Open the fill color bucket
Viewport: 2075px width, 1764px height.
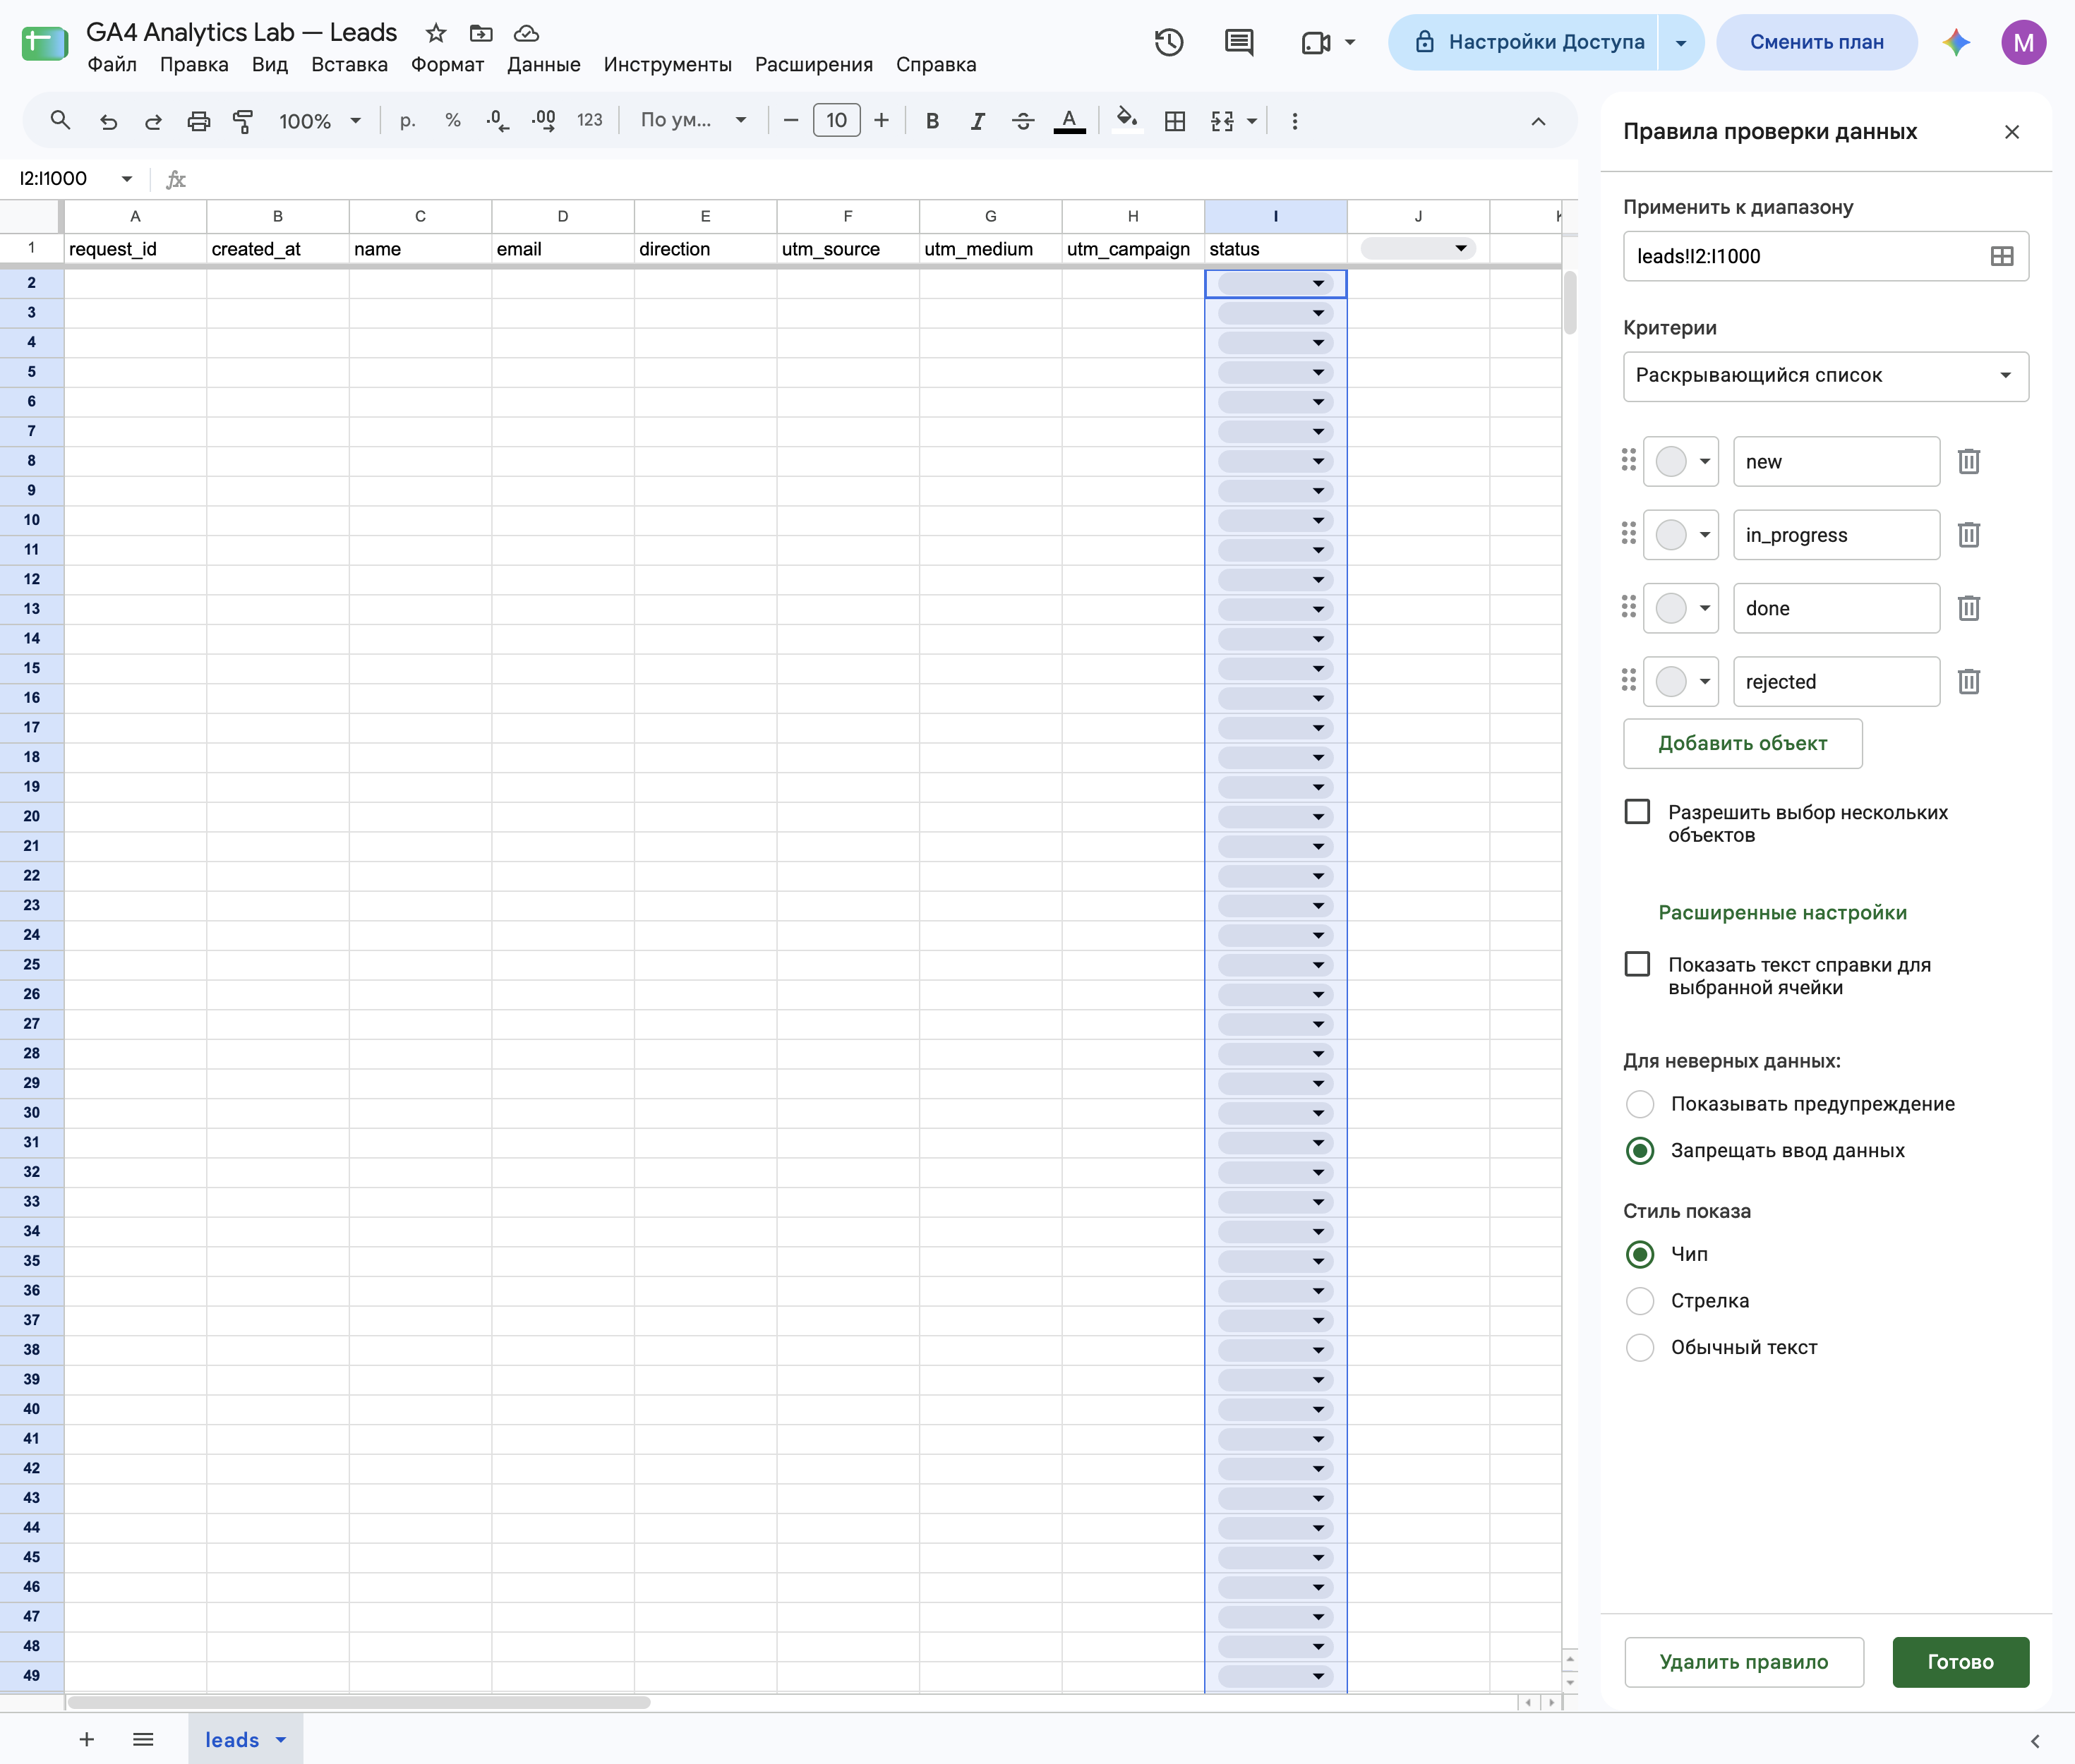[1127, 121]
